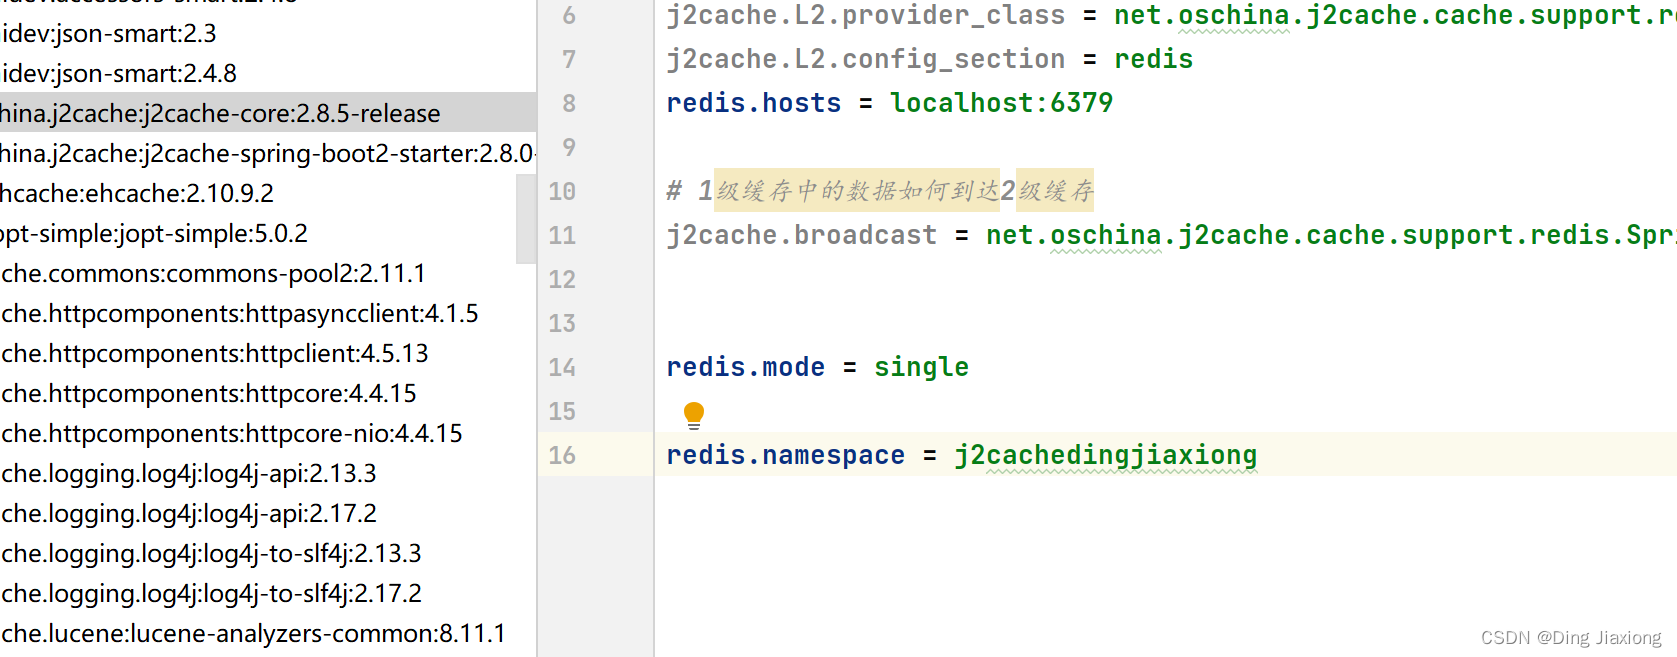Viewport: 1677px width, 657px height.
Task: Click gutter line number 8
Action: pos(569,103)
